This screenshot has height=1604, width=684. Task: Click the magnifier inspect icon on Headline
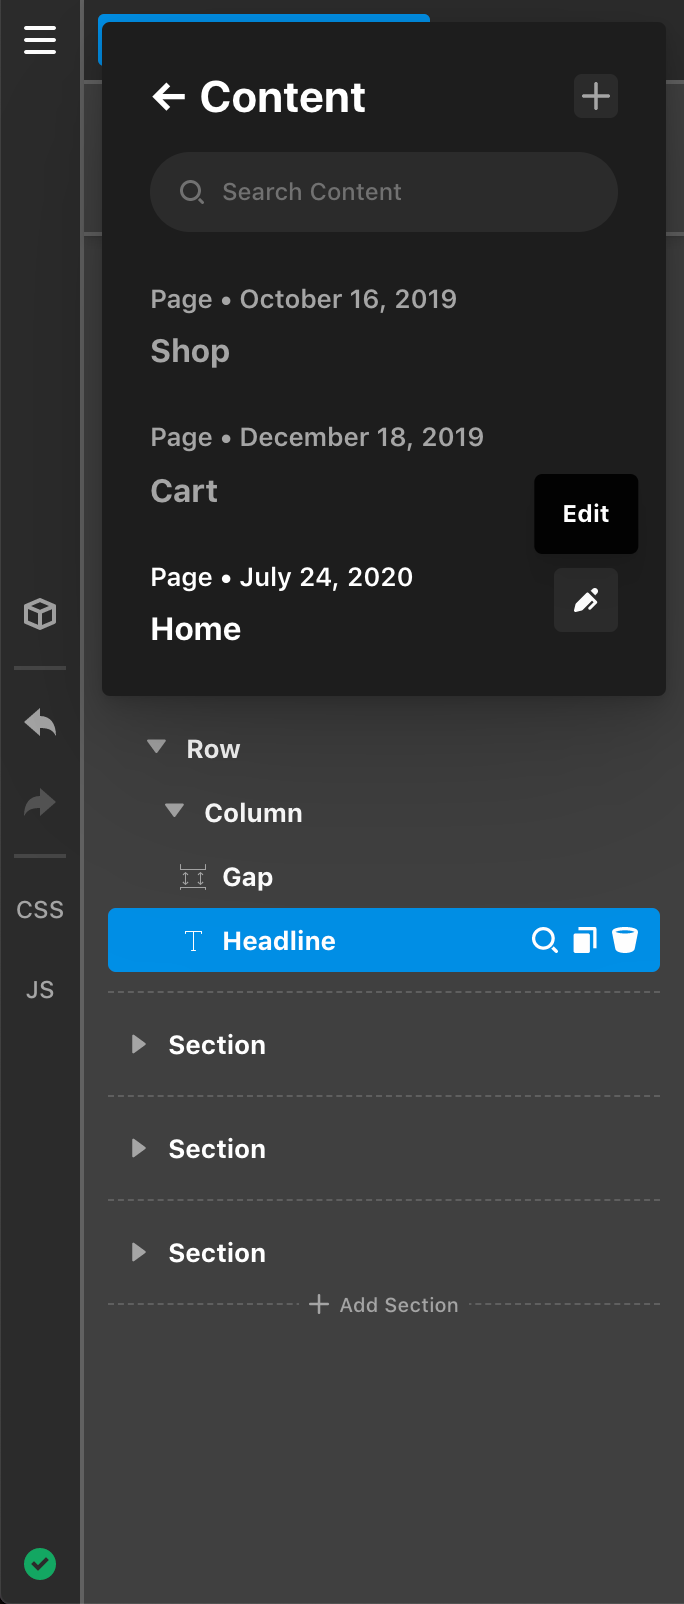tap(544, 940)
